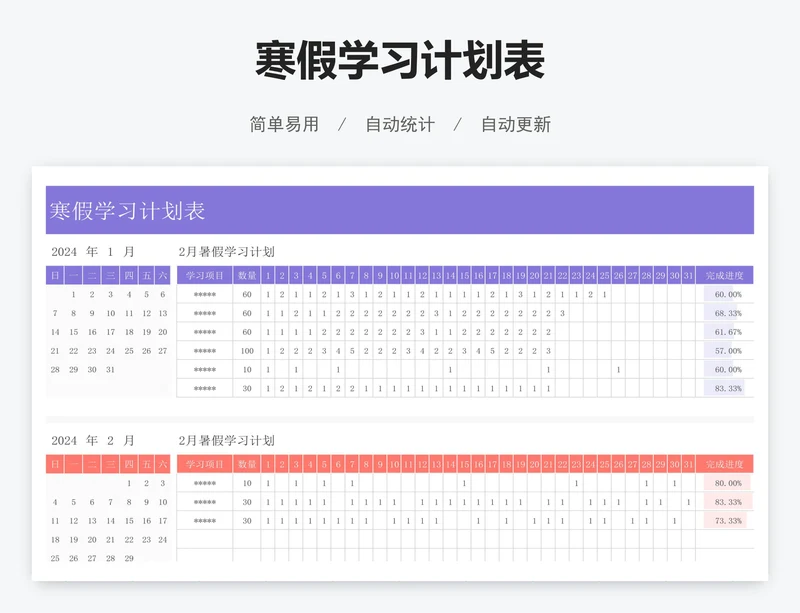
Task: Click the red 三 weekday header
Action: click(x=110, y=464)
